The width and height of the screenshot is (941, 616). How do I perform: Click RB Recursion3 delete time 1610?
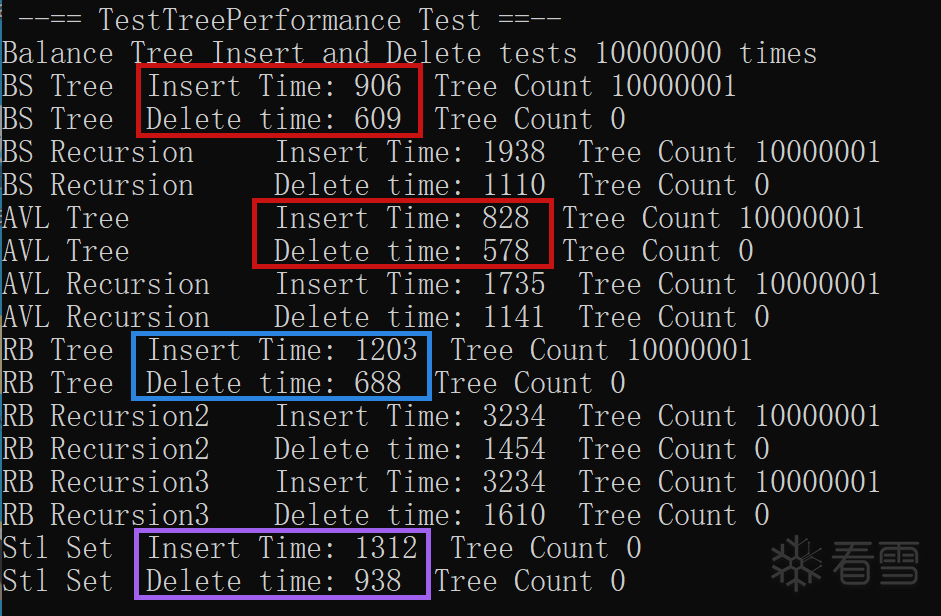pyautogui.click(x=514, y=515)
